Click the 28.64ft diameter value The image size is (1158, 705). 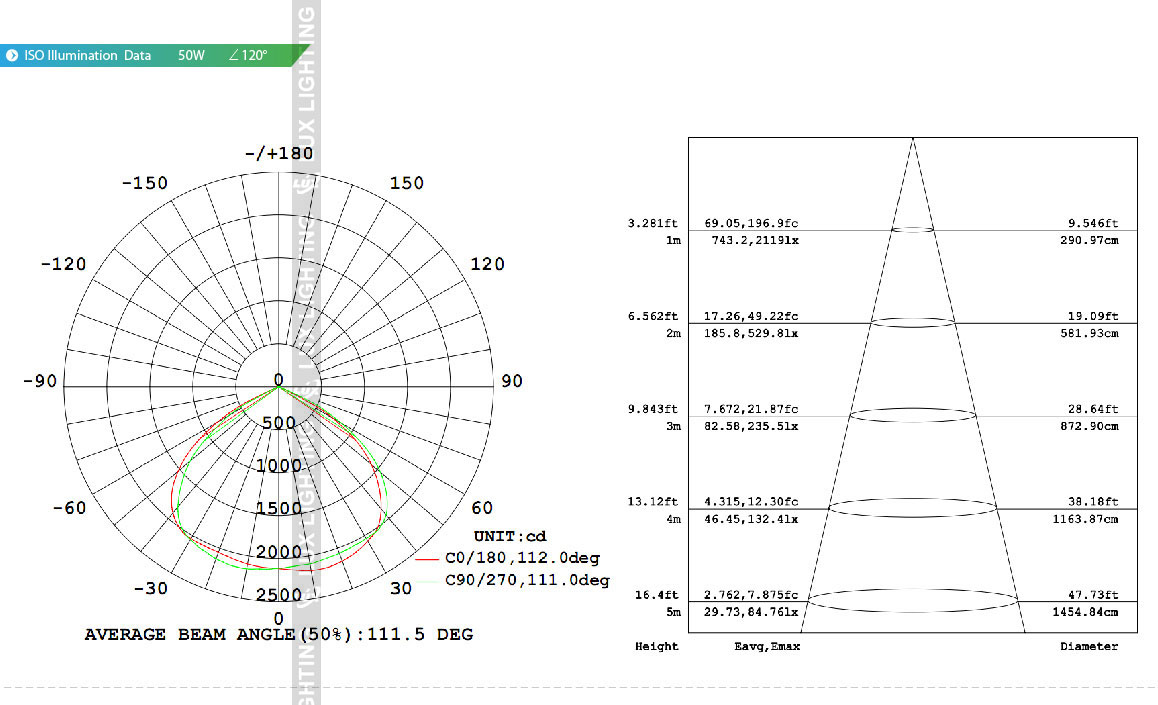click(x=1093, y=409)
